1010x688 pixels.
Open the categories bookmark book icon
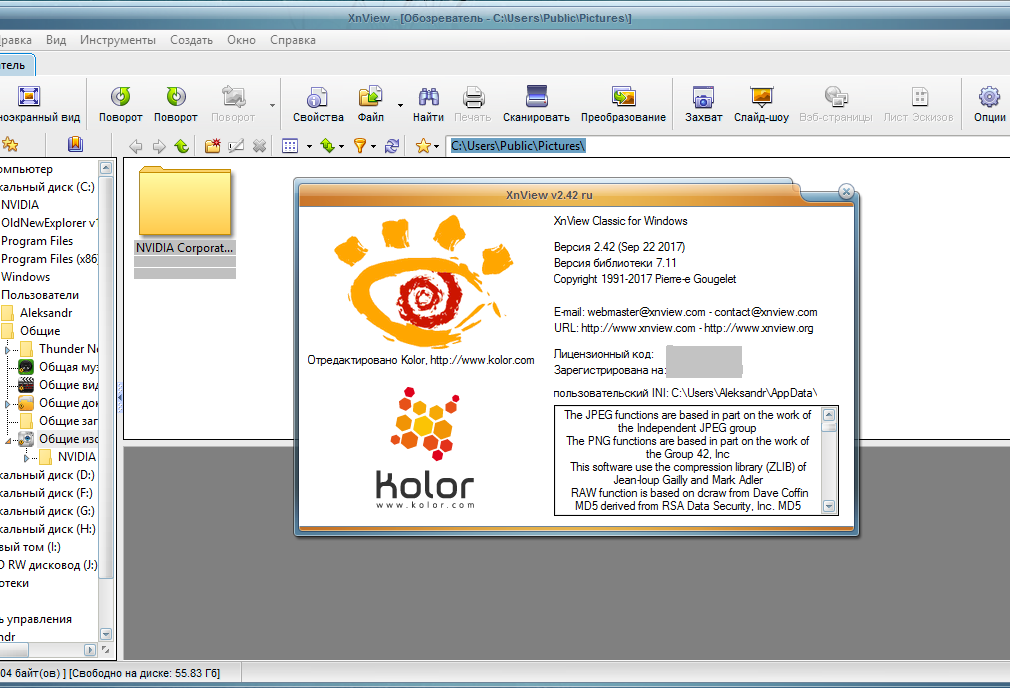pos(75,144)
